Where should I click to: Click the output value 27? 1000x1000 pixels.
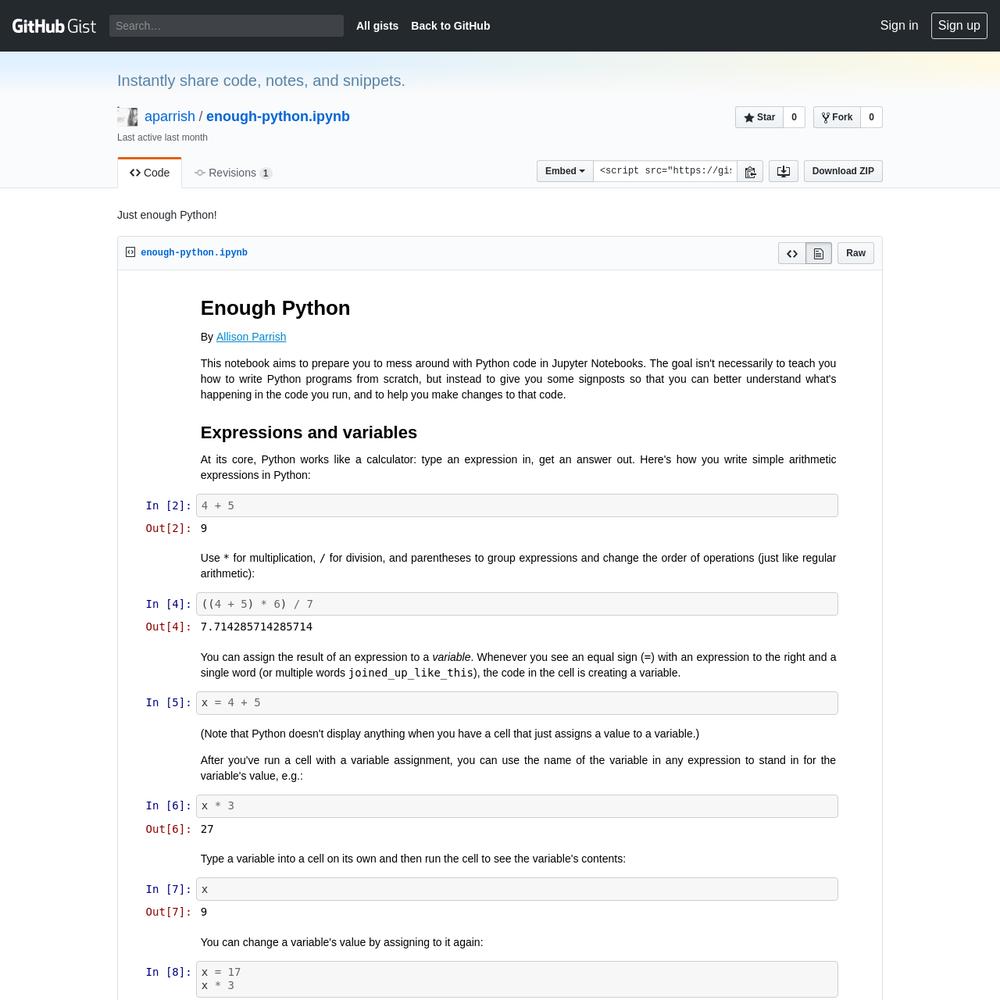207,829
